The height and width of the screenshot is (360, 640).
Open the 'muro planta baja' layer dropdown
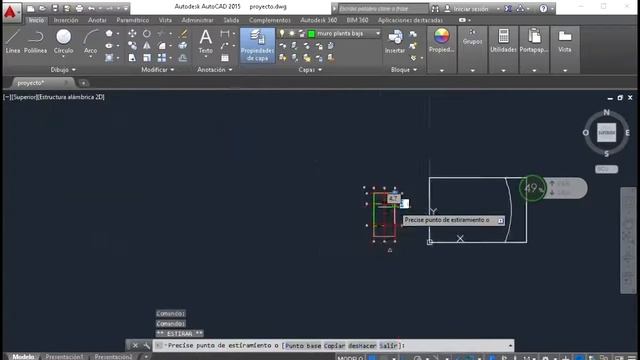pyautogui.click(x=378, y=33)
